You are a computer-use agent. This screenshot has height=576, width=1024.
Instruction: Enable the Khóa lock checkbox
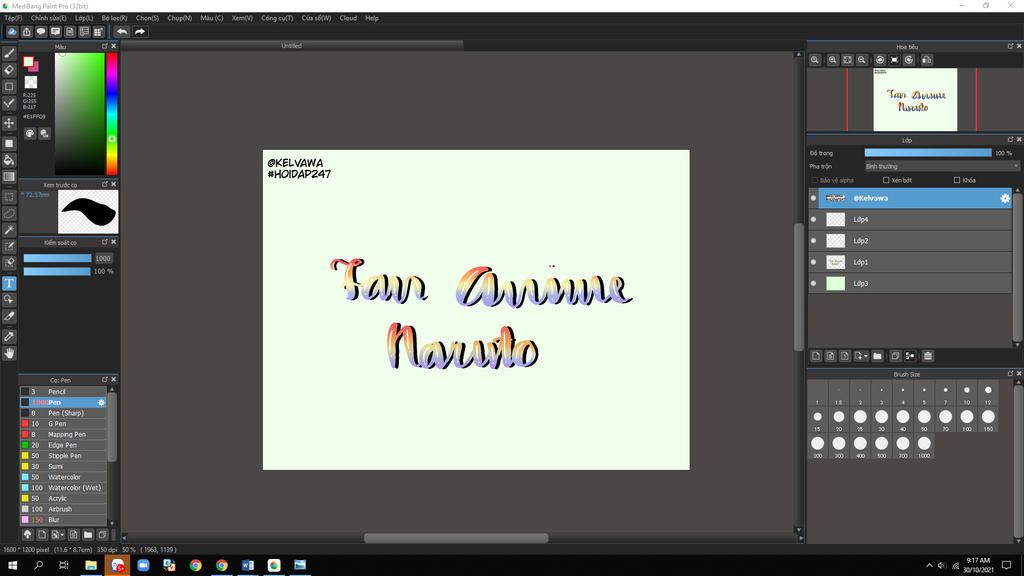click(x=957, y=180)
